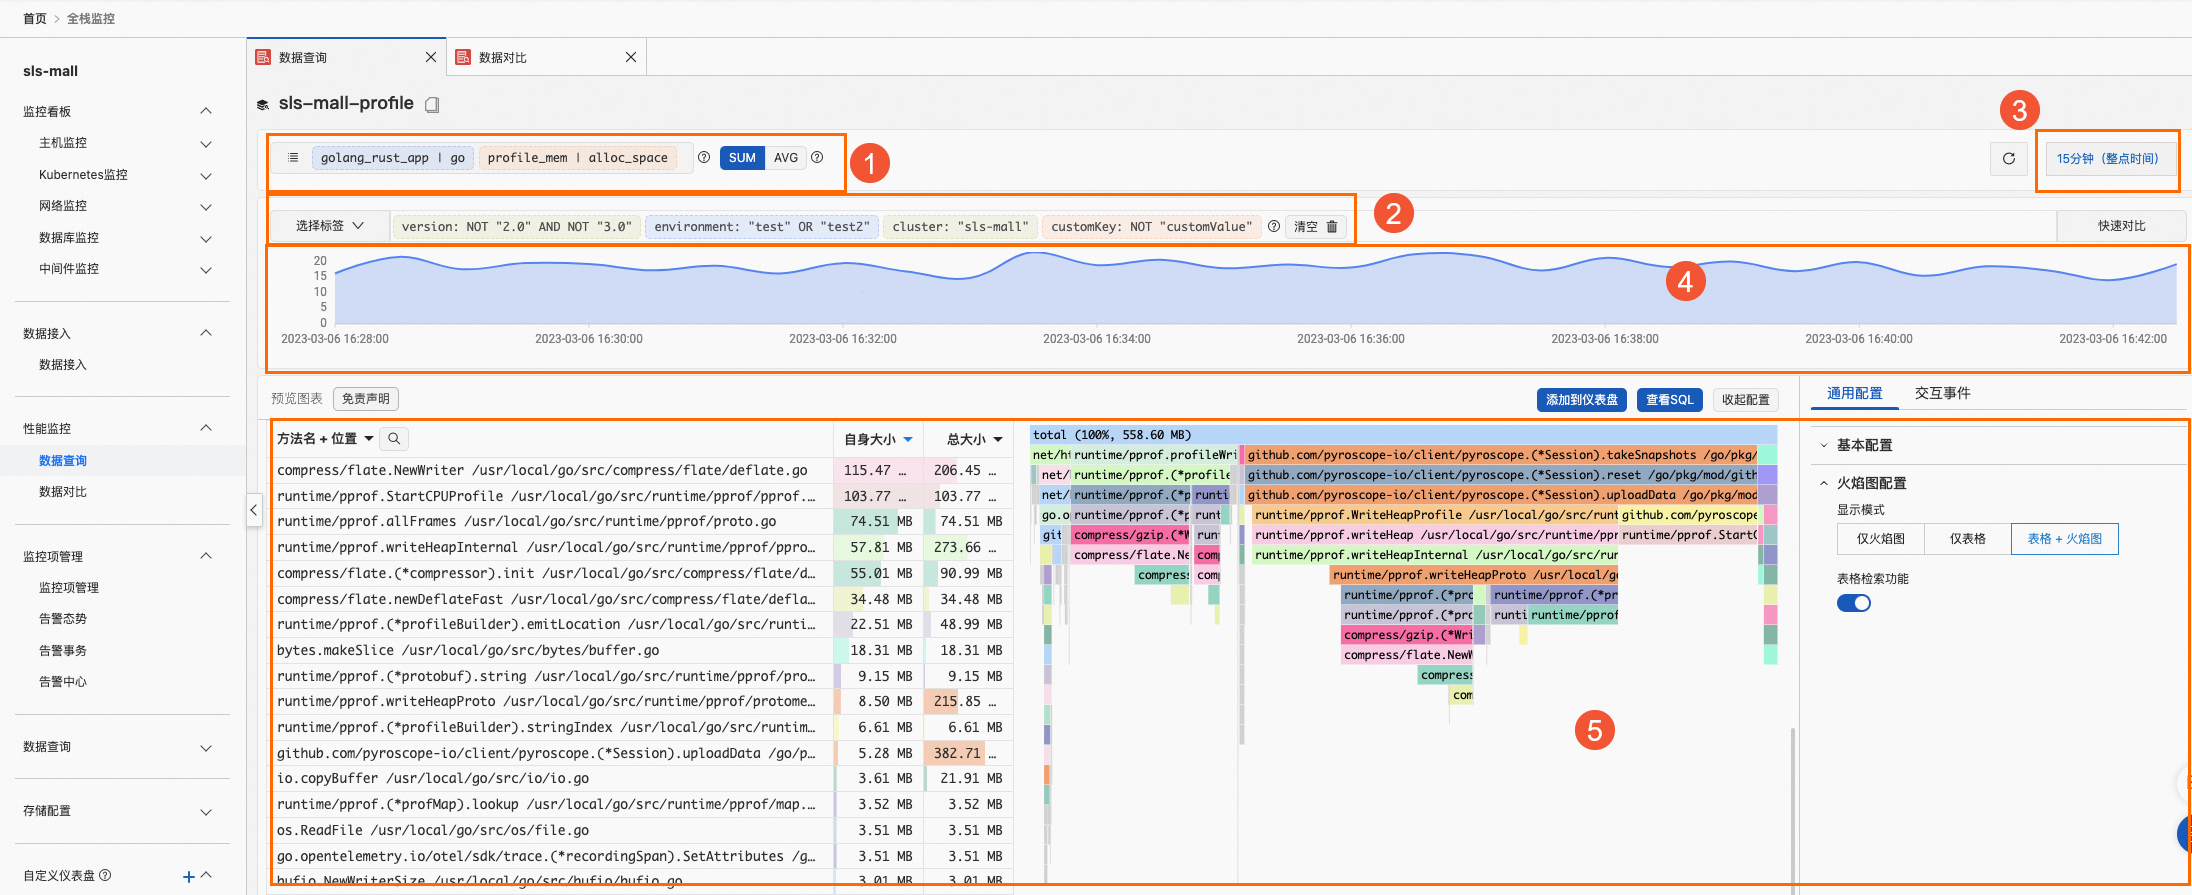Switch to the 数据对比 tab
The height and width of the screenshot is (895, 2192).
[546, 57]
